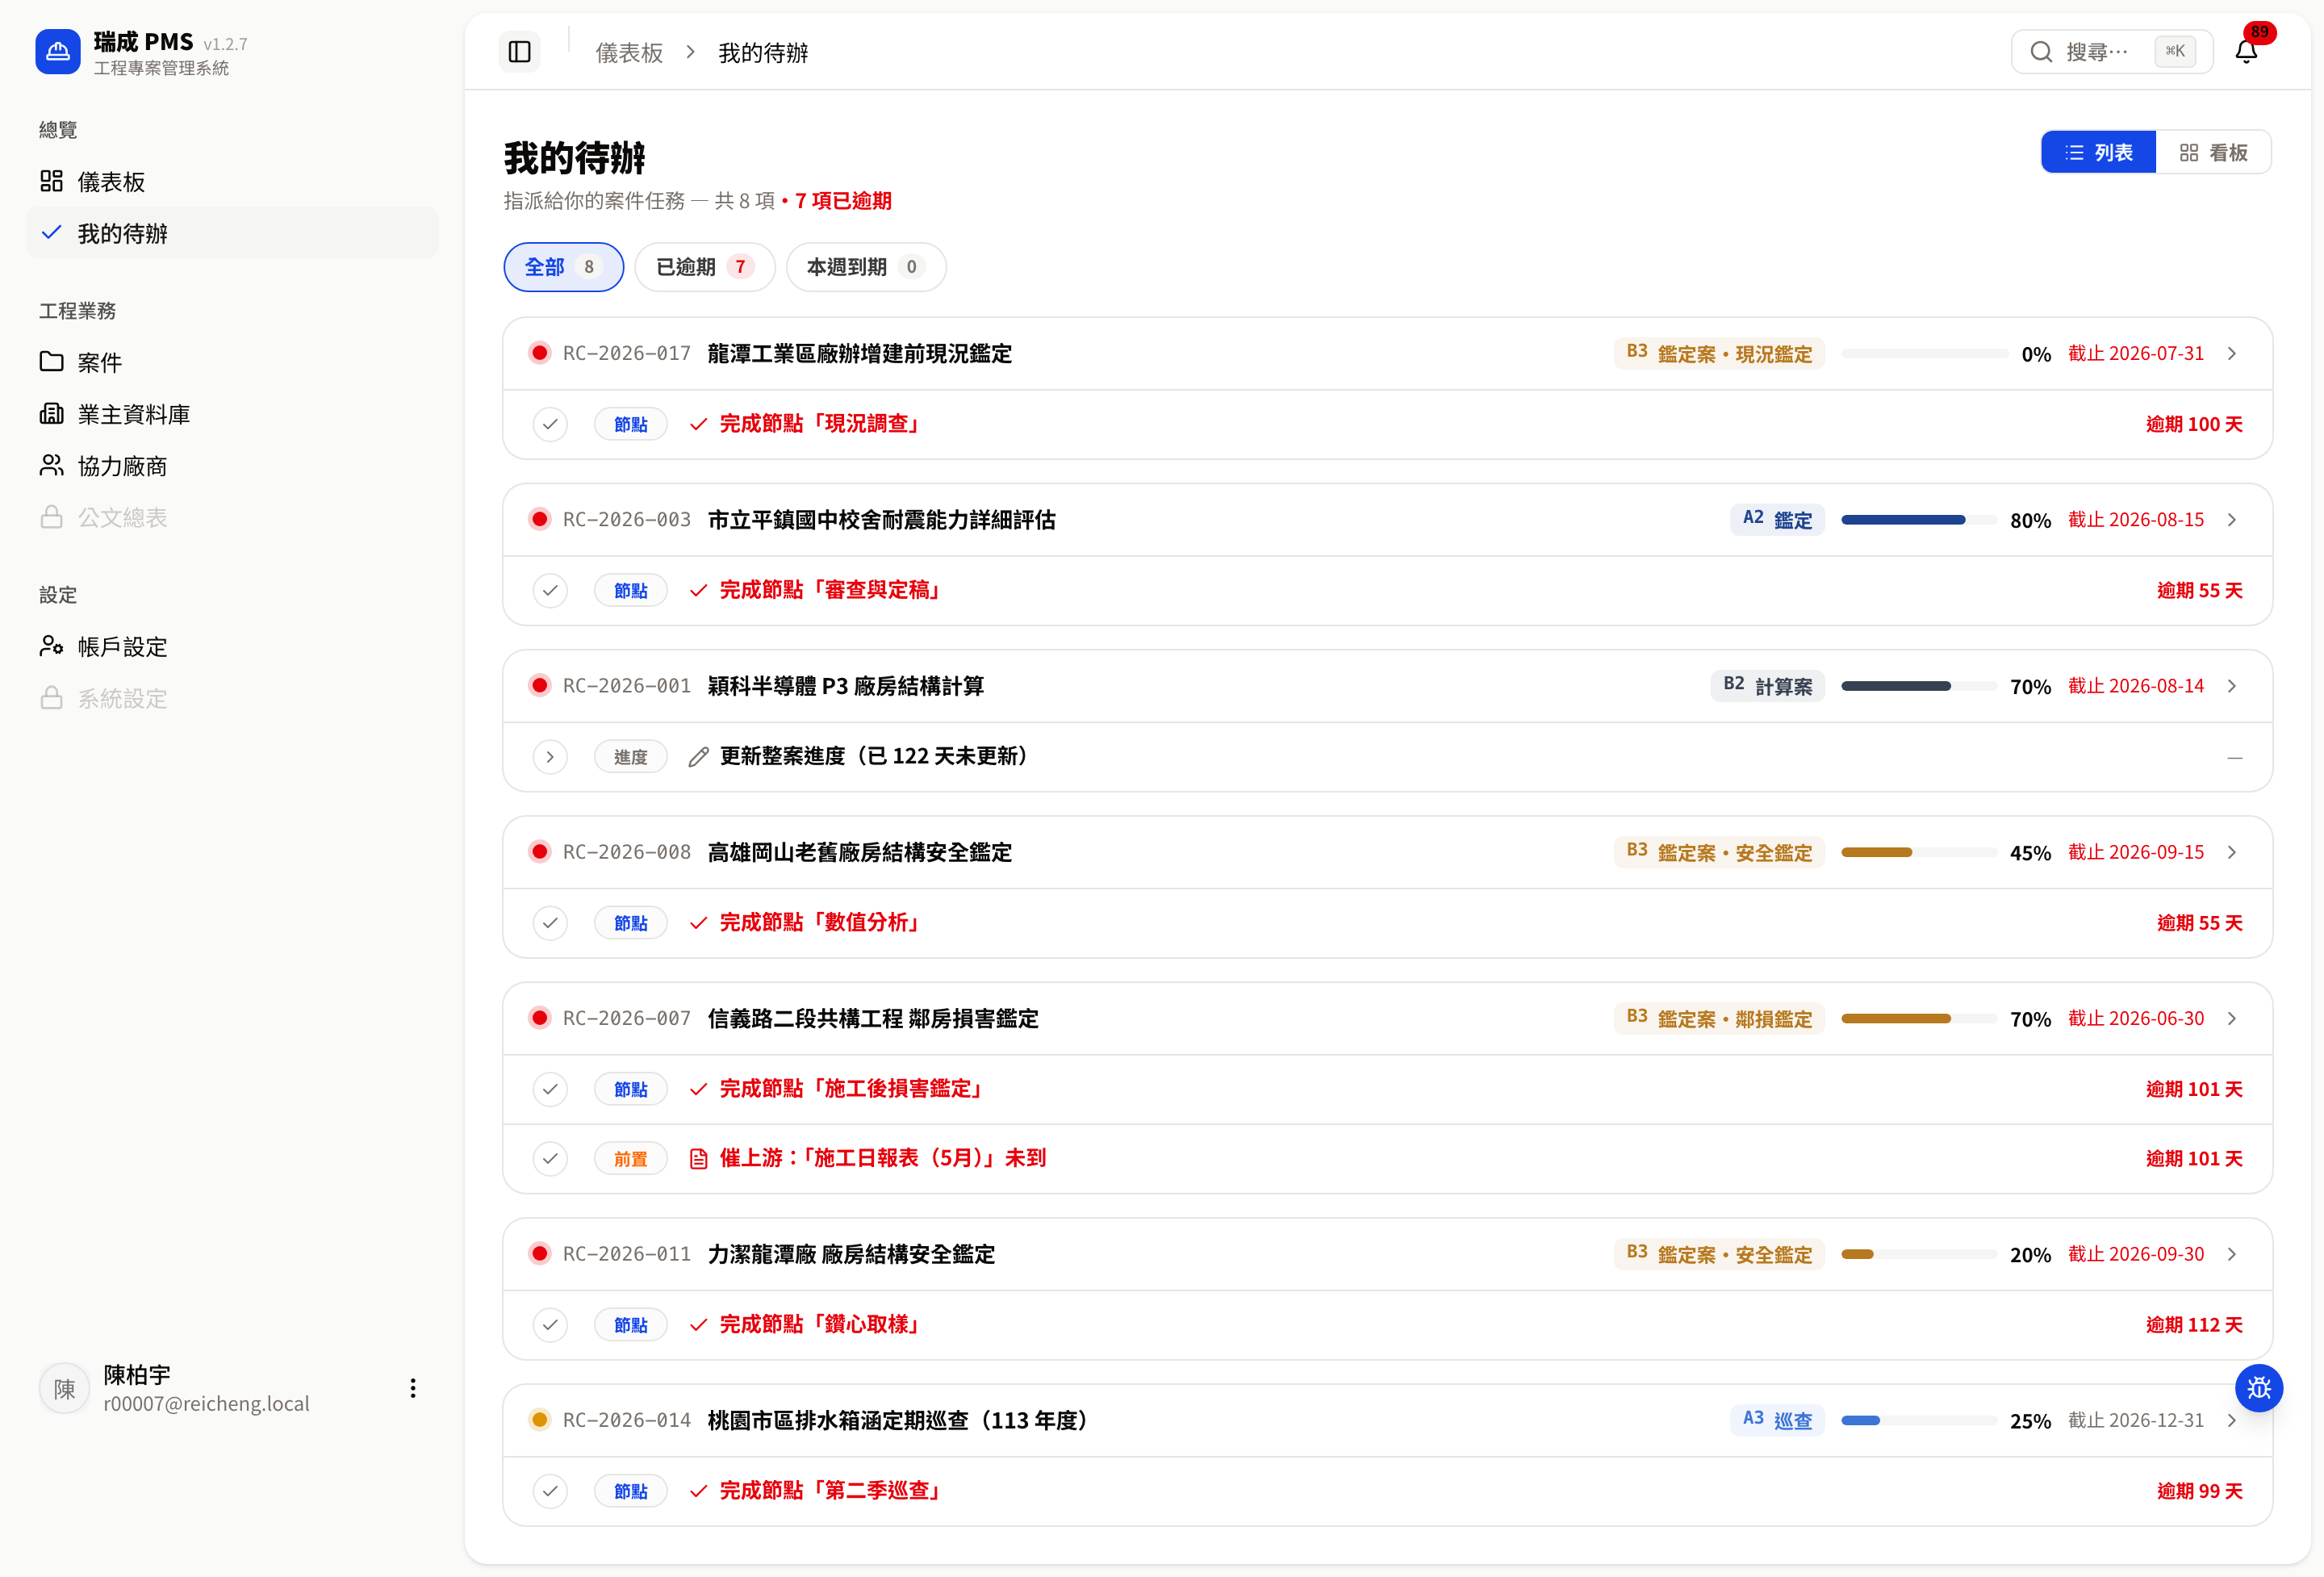
Task: Open RC-2026-007 case via right chevron
Action: click(x=2232, y=1018)
